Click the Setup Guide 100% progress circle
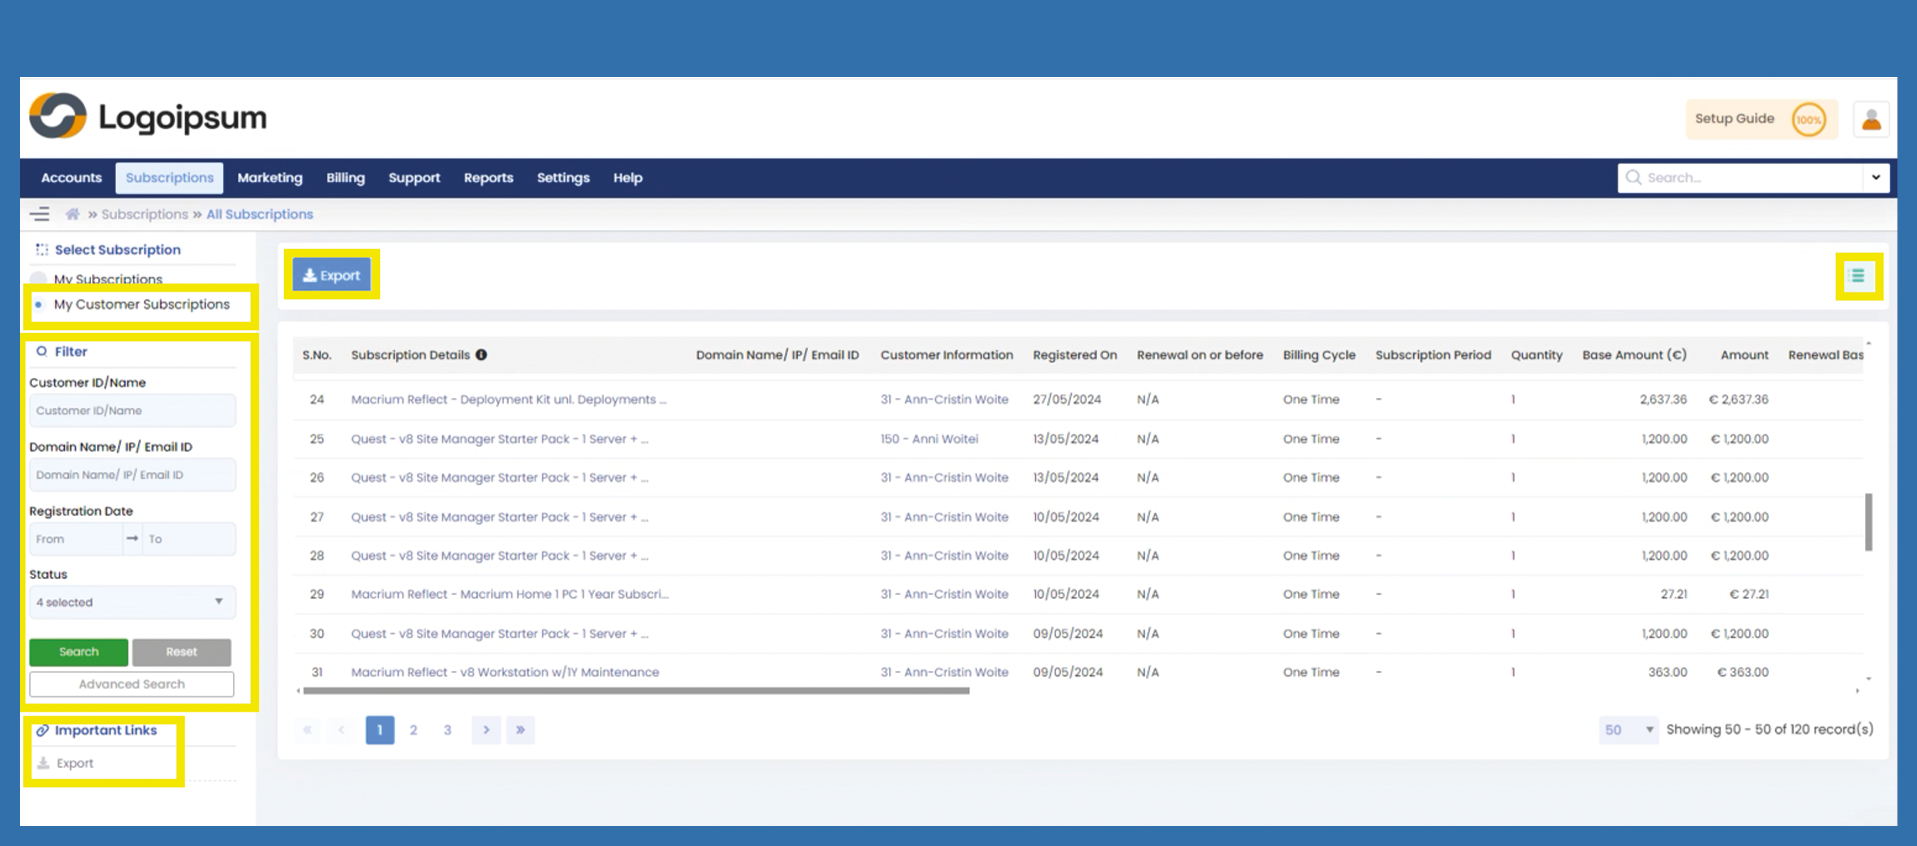Viewport: 1917px width, 846px height. coord(1808,120)
